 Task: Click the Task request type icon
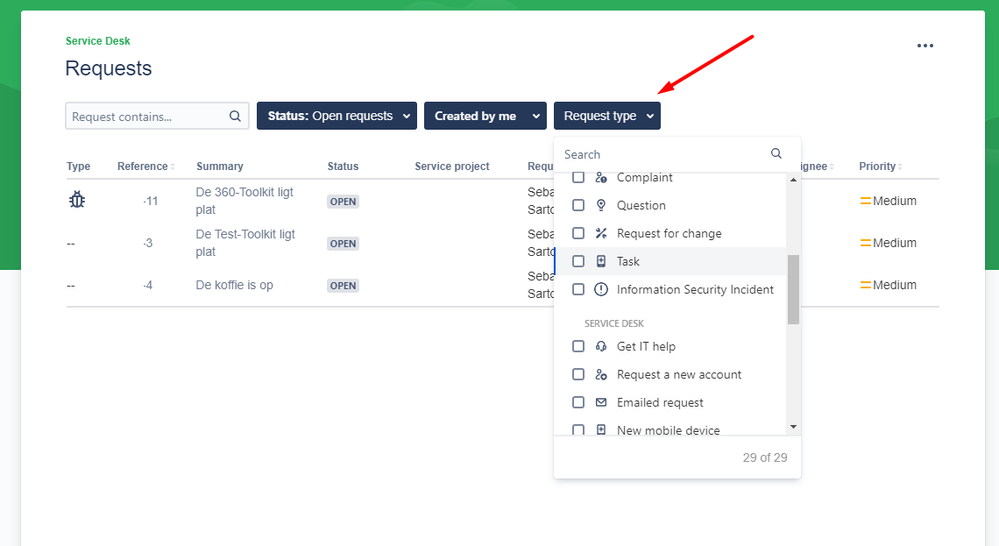(x=601, y=261)
